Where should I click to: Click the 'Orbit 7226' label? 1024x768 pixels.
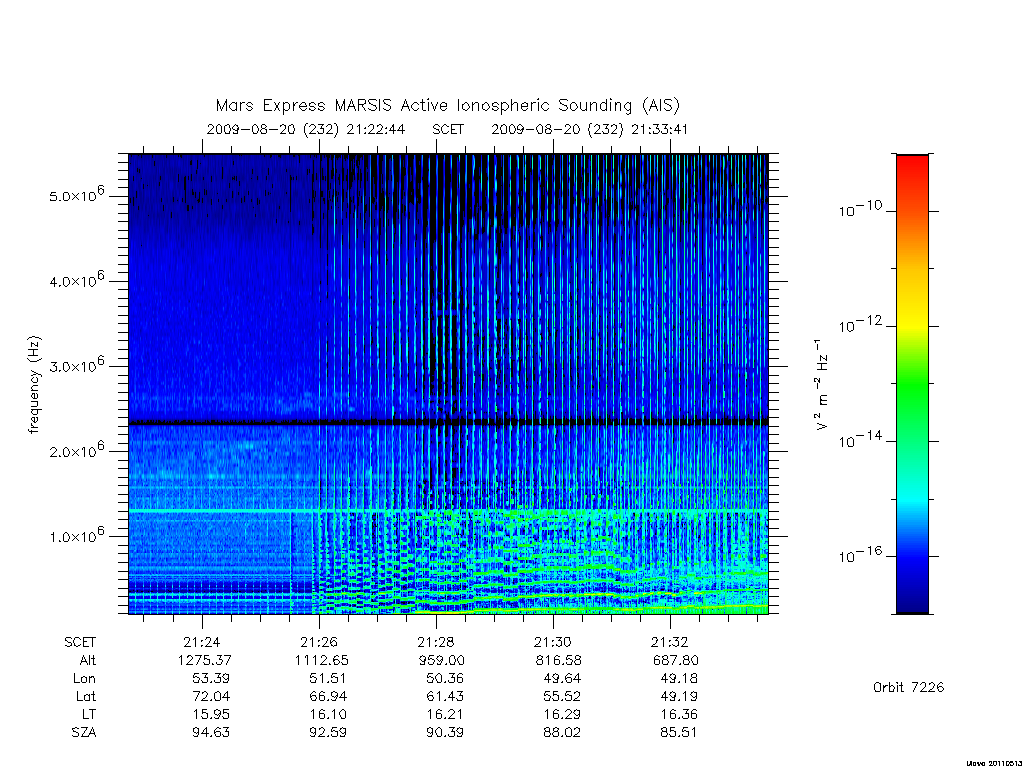pos(908,687)
